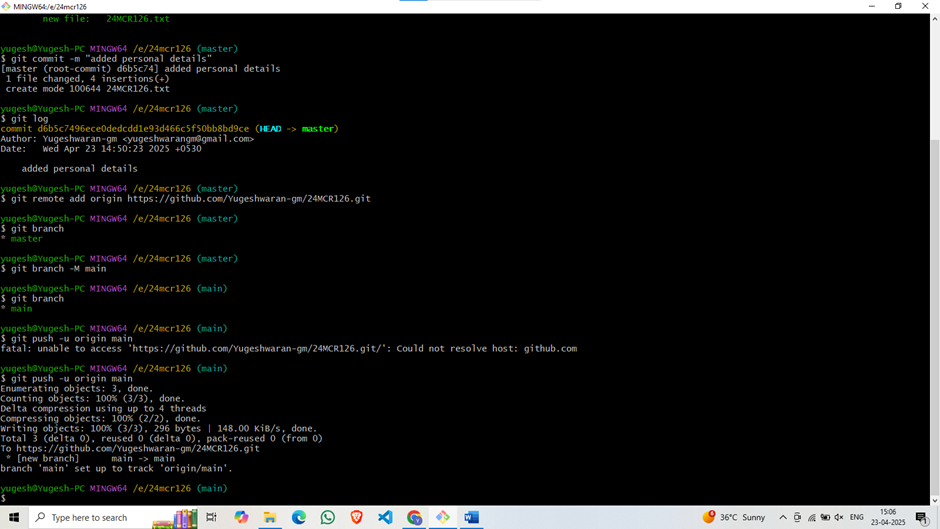The height and width of the screenshot is (529, 940).
Task: Click the 'Total 3 (delta 0), reused 0' line
Action: 161,438
